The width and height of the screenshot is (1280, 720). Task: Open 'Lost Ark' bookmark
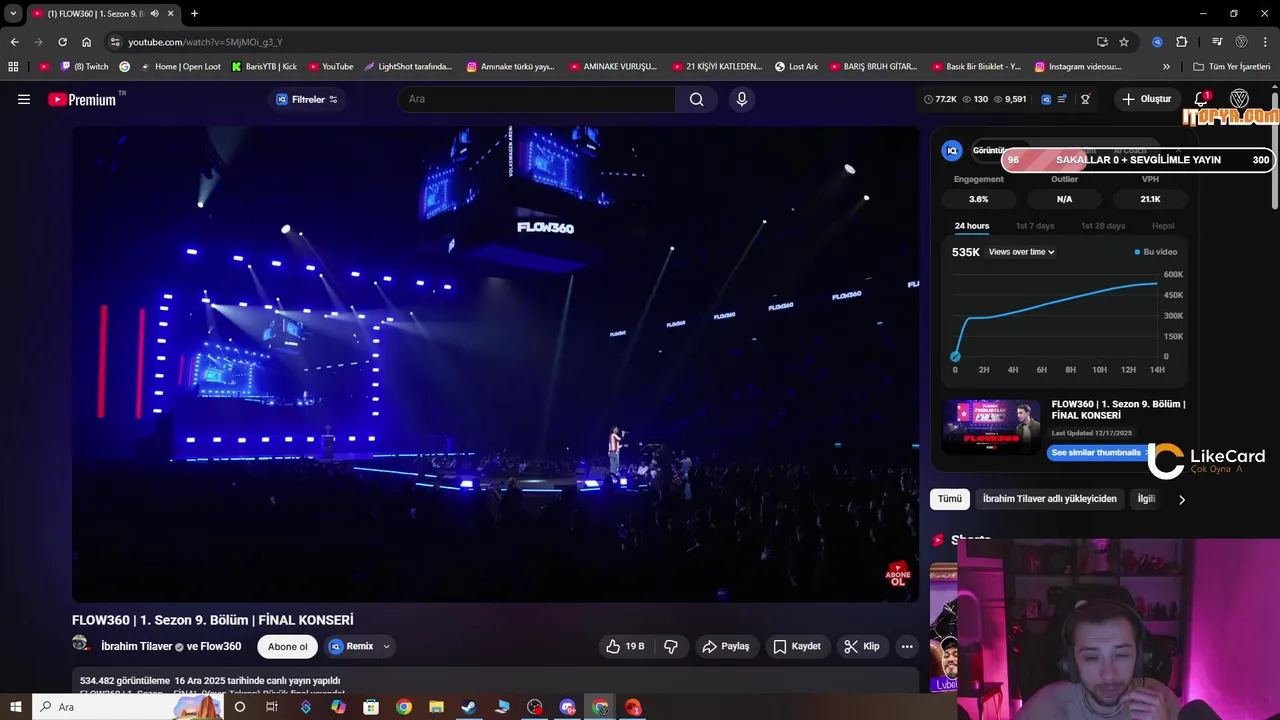click(x=796, y=67)
